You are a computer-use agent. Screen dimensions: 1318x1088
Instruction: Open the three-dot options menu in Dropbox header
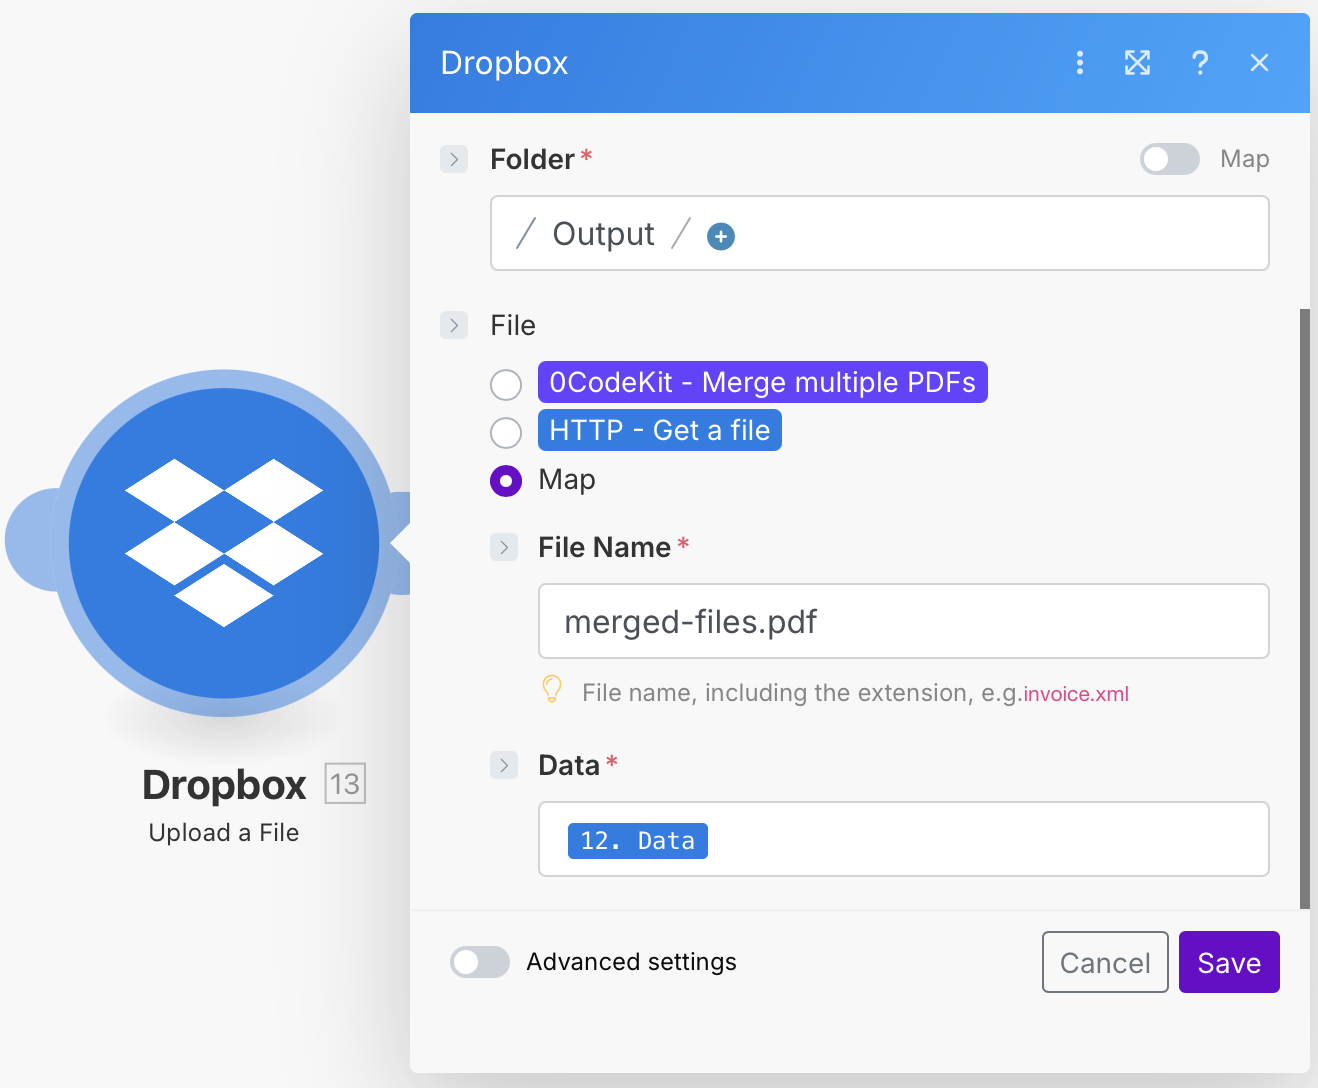pos(1079,63)
